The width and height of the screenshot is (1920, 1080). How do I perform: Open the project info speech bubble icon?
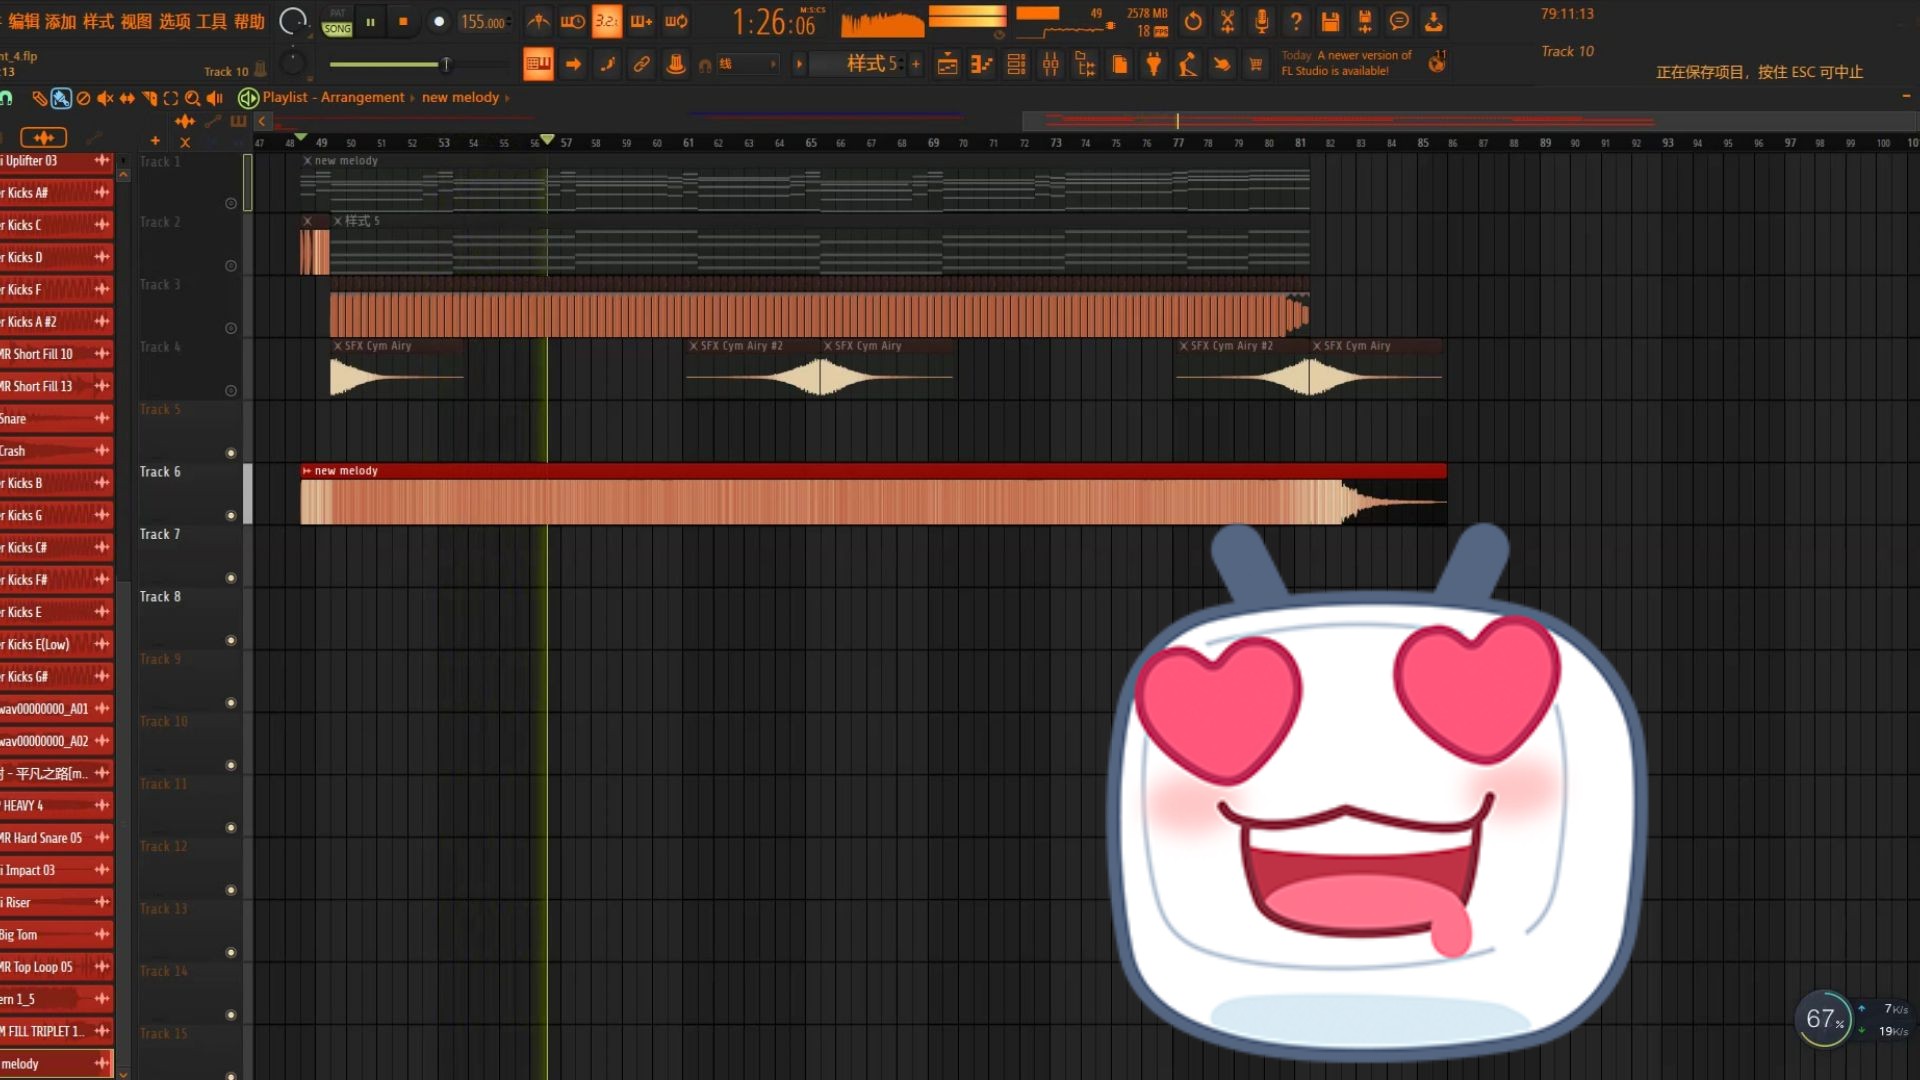pyautogui.click(x=1399, y=21)
